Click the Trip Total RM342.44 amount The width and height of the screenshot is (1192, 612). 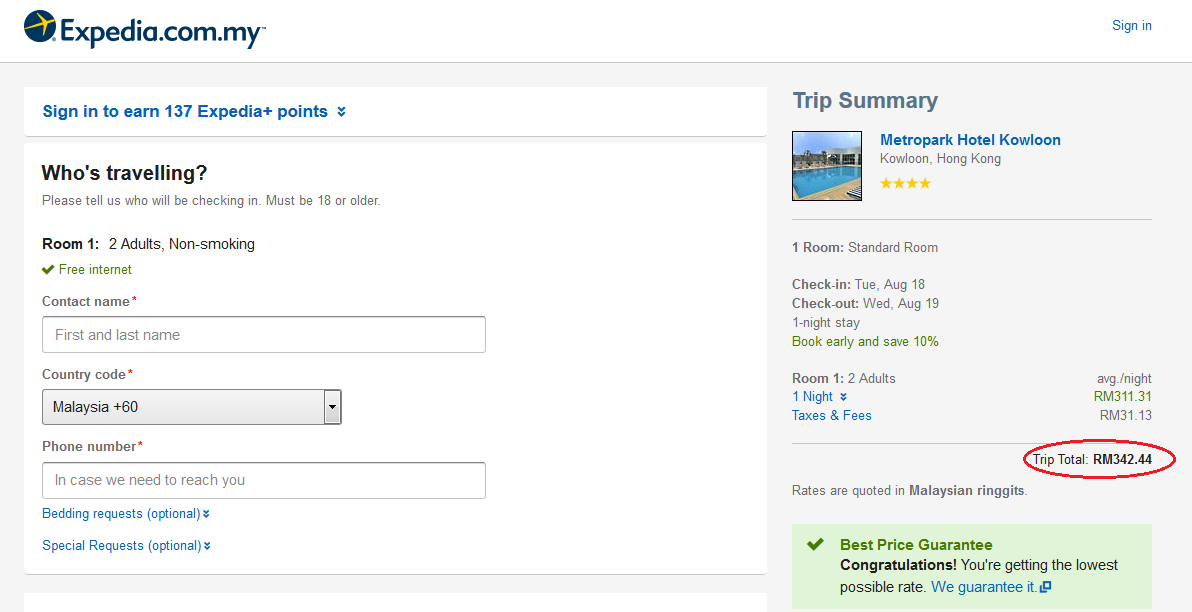[x=1122, y=460]
